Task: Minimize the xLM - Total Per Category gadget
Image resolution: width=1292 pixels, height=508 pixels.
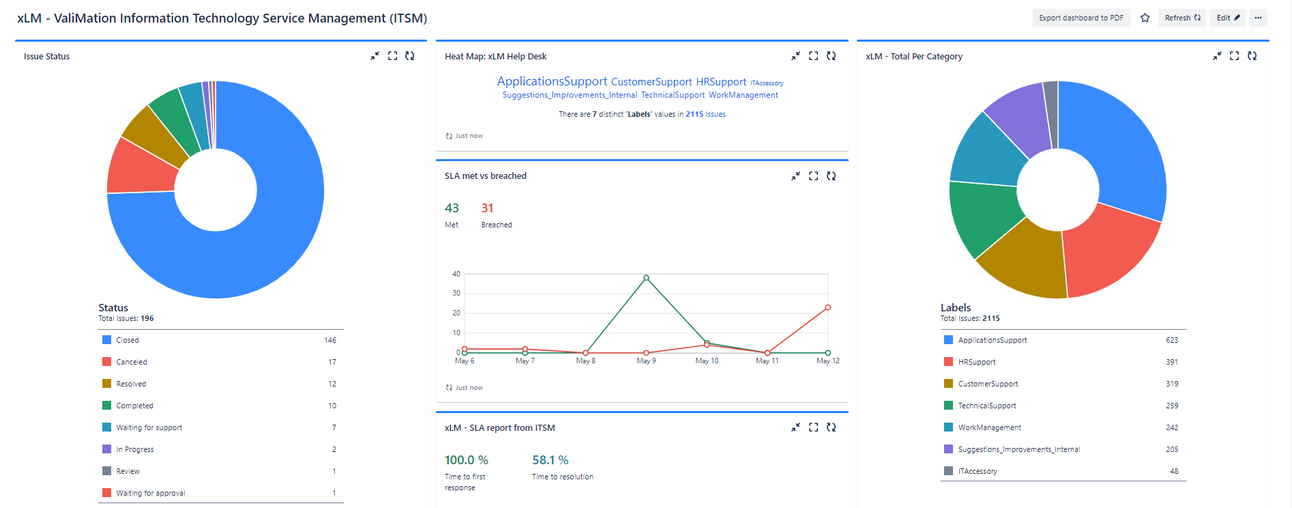Action: (1217, 56)
